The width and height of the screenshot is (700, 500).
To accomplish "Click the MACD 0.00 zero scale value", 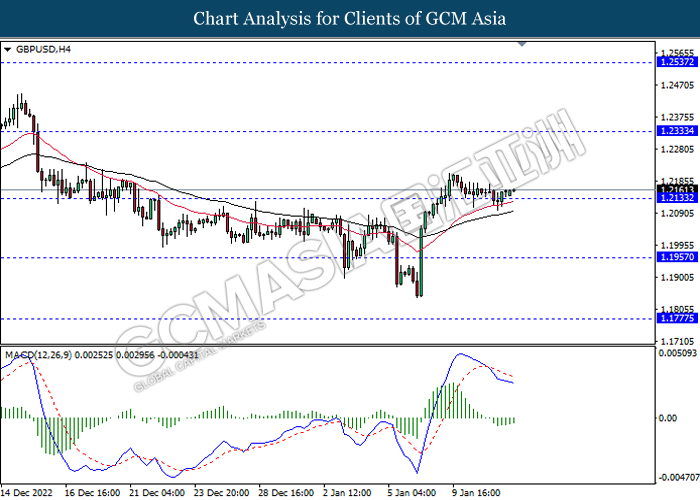I will (x=668, y=418).
